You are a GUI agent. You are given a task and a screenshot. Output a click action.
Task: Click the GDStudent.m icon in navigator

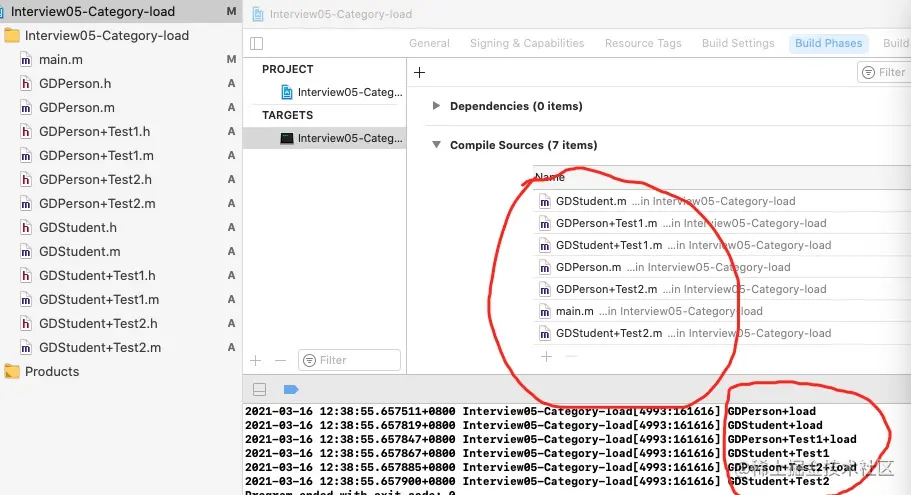pos(26,252)
